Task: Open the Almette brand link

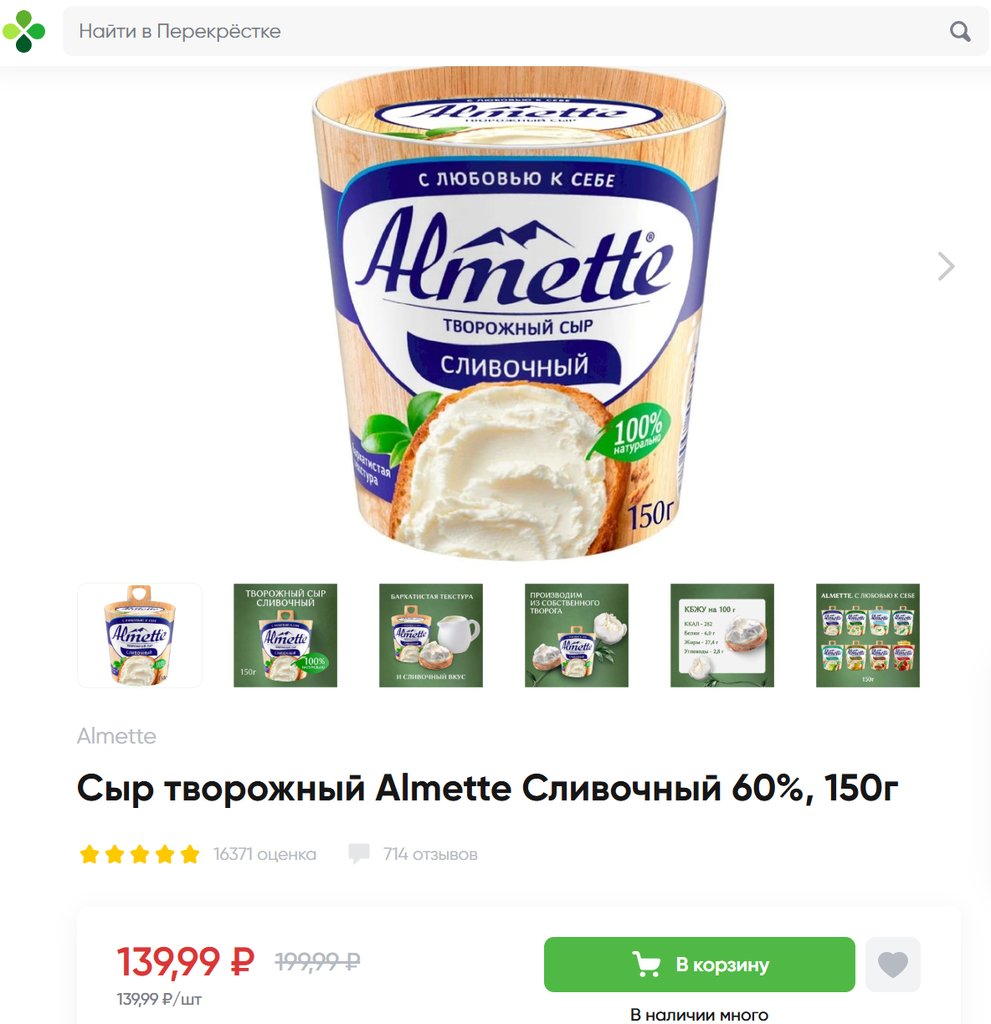Action: pos(116,736)
